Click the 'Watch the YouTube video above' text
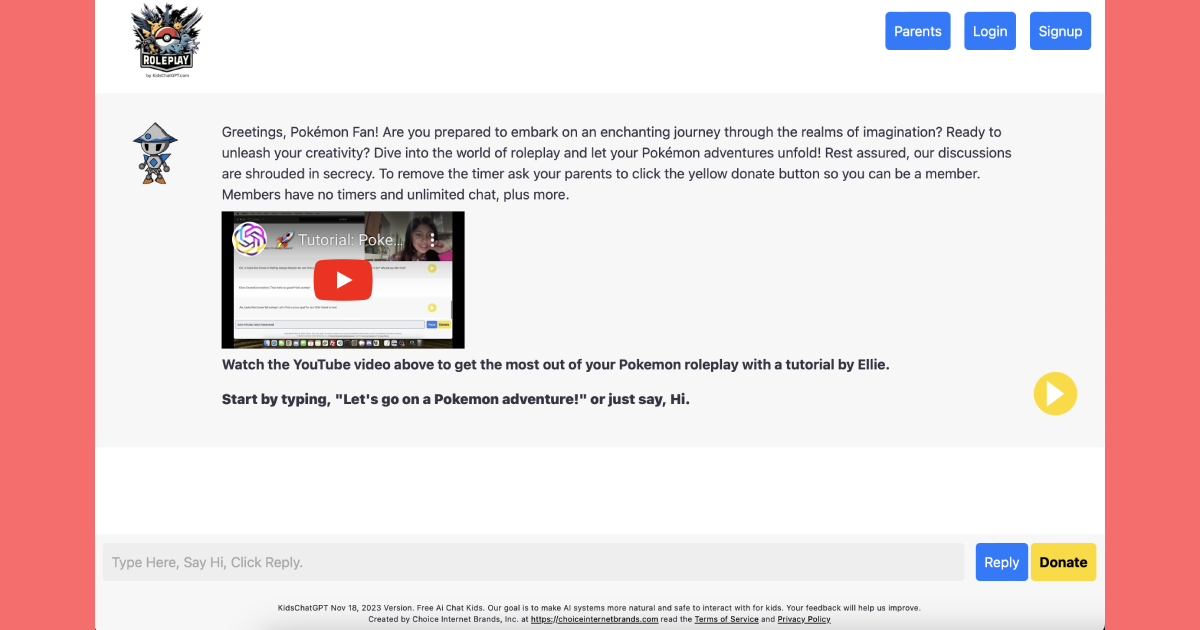This screenshot has width=1200, height=630. 555,364
